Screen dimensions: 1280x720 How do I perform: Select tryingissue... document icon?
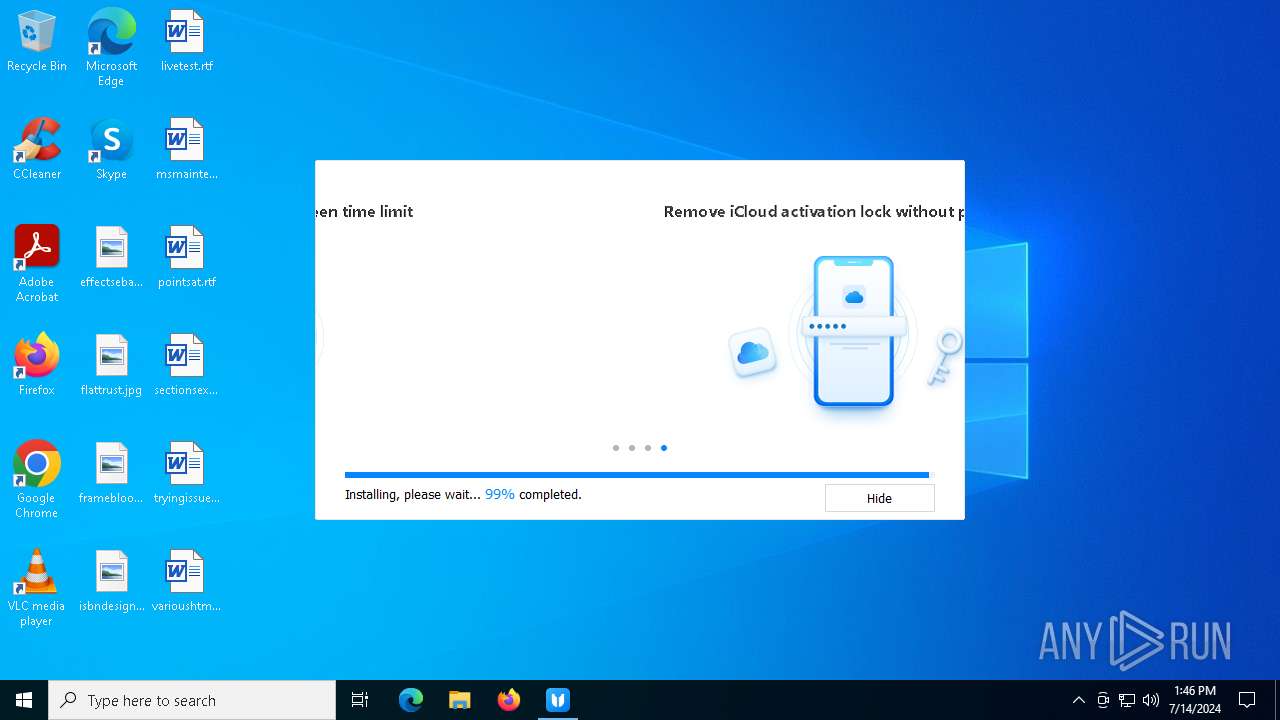click(x=186, y=474)
